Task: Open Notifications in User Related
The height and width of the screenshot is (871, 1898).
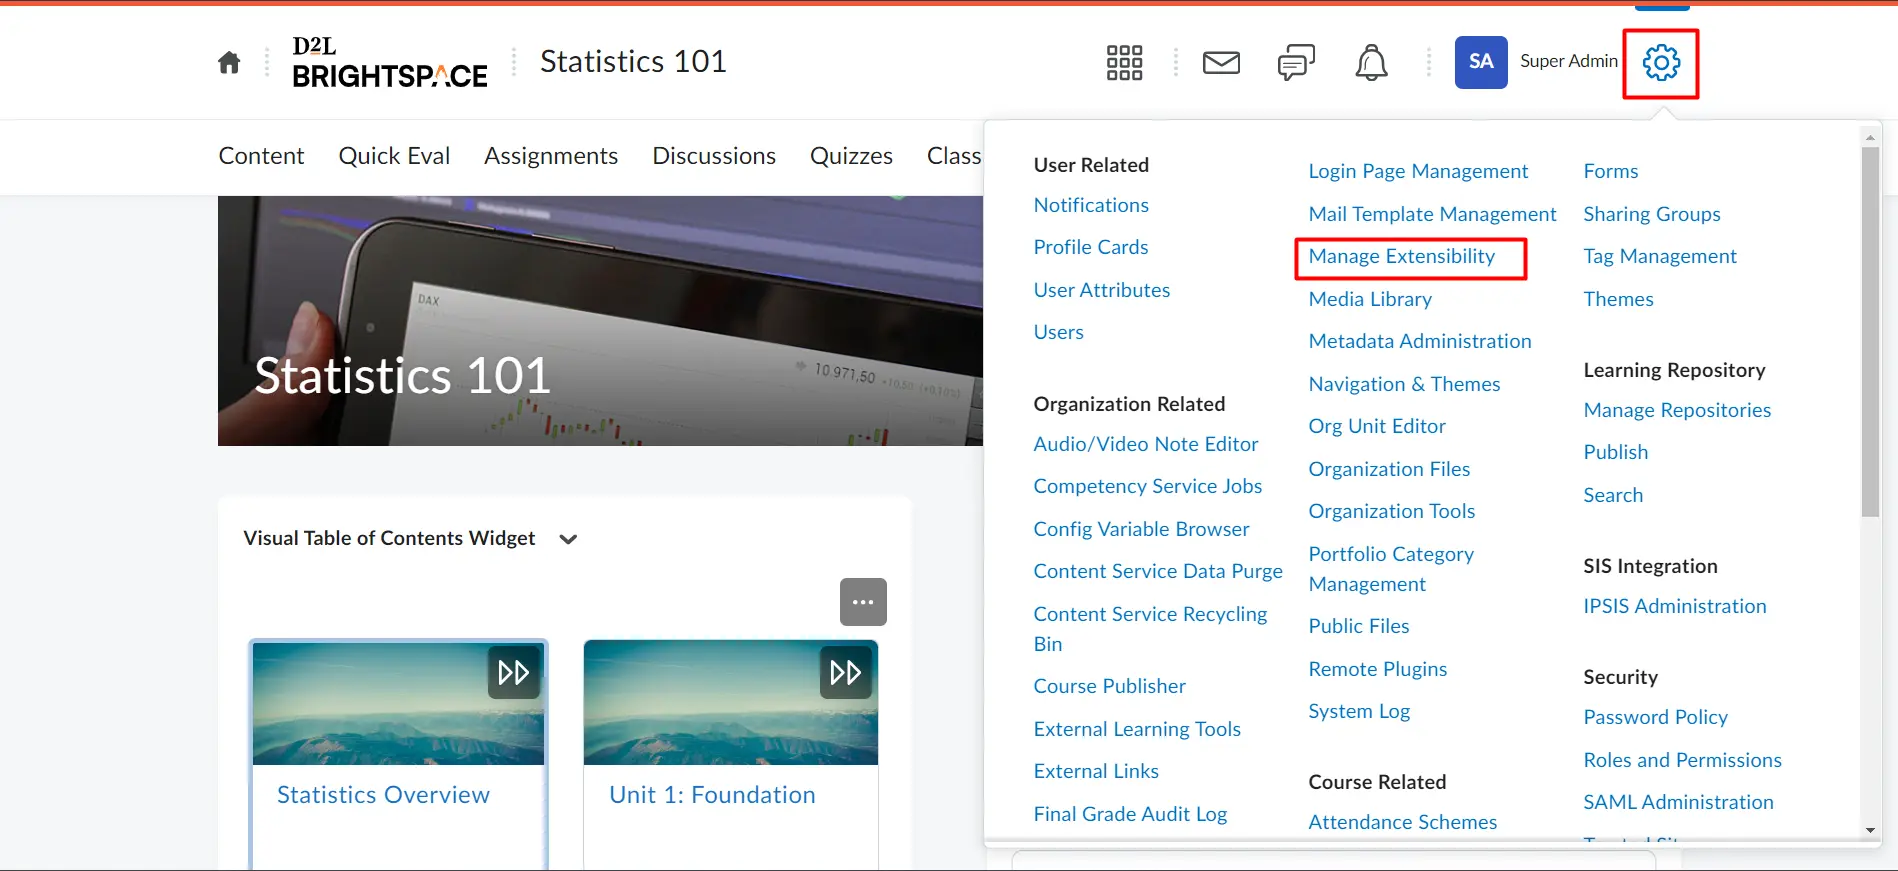Action: [1091, 205]
